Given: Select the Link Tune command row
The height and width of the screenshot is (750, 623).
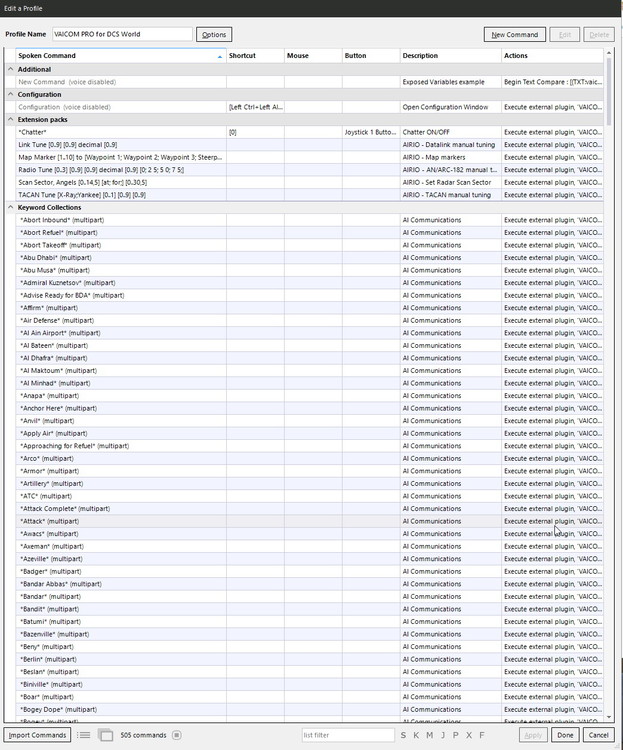Looking at the screenshot, I should coord(310,144).
